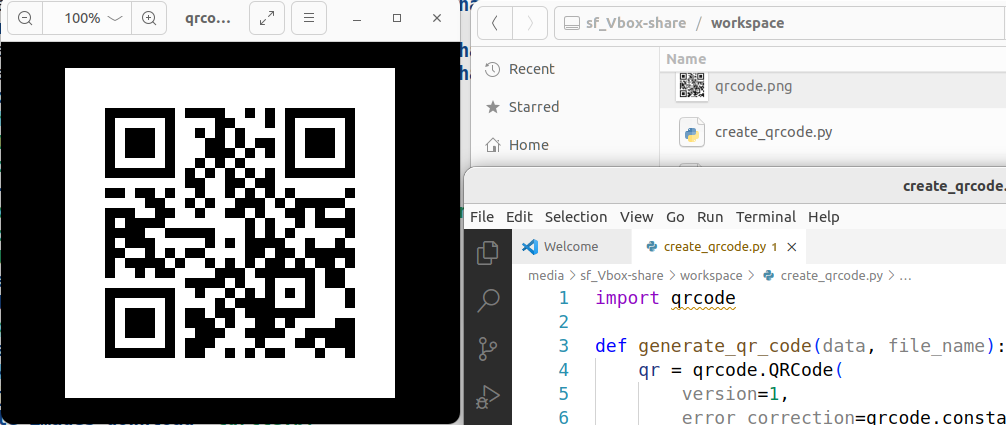The image size is (1006, 425).
Task: Open Source Control in the activity bar
Action: pyautogui.click(x=488, y=349)
